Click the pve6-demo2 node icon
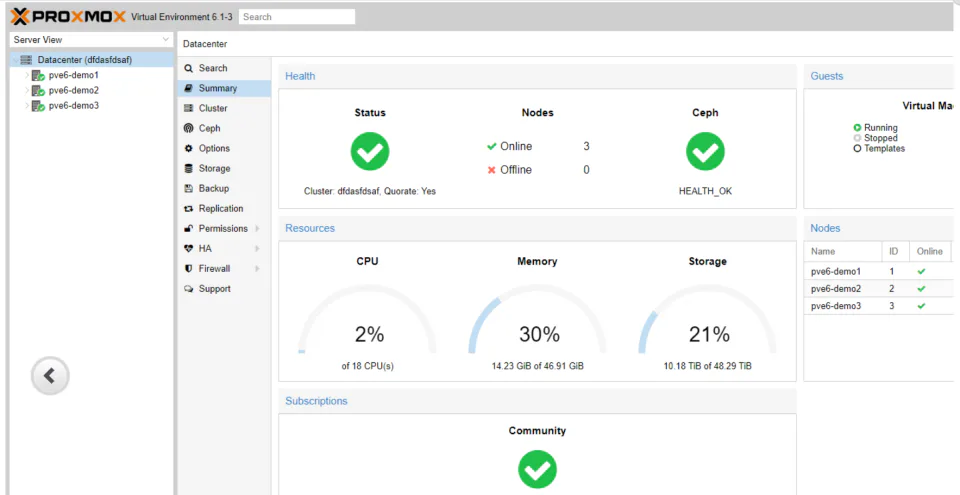This screenshot has width=960, height=495. [39, 91]
